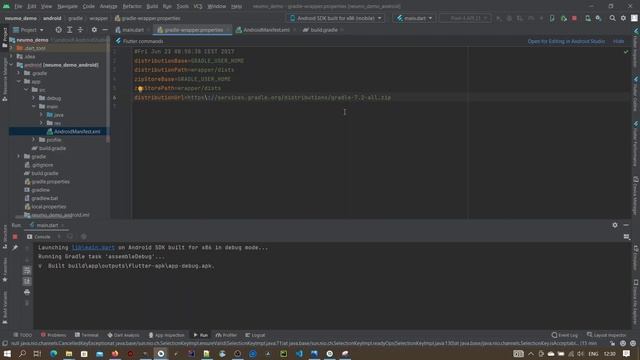This screenshot has height=360, width=640.
Task: Open the Build menu
Action: pyautogui.click(x=152, y=7)
